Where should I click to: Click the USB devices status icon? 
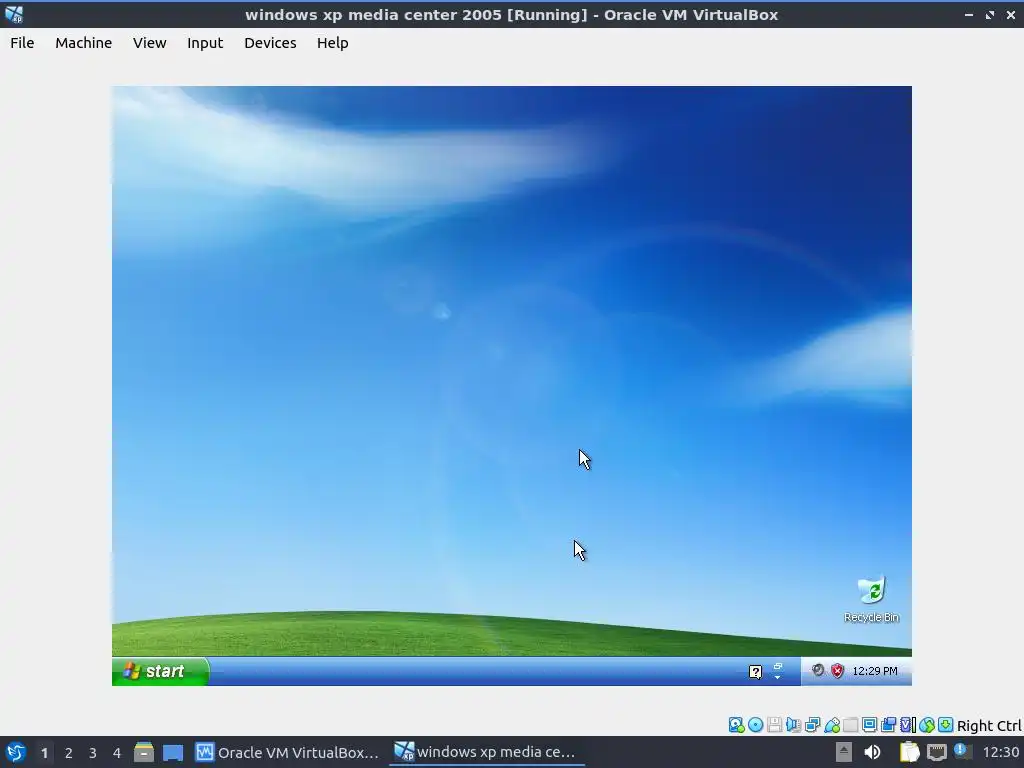(832, 725)
